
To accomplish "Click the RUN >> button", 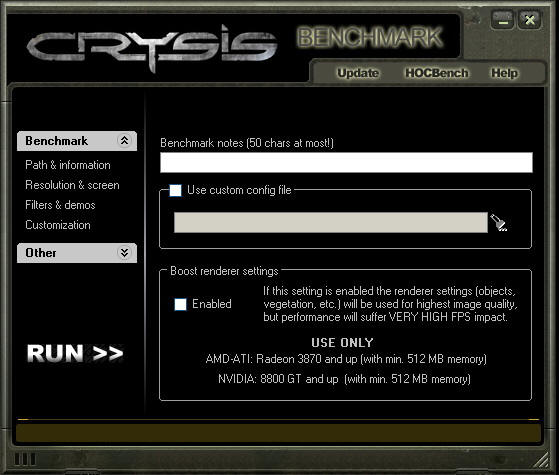I will click(x=75, y=353).
